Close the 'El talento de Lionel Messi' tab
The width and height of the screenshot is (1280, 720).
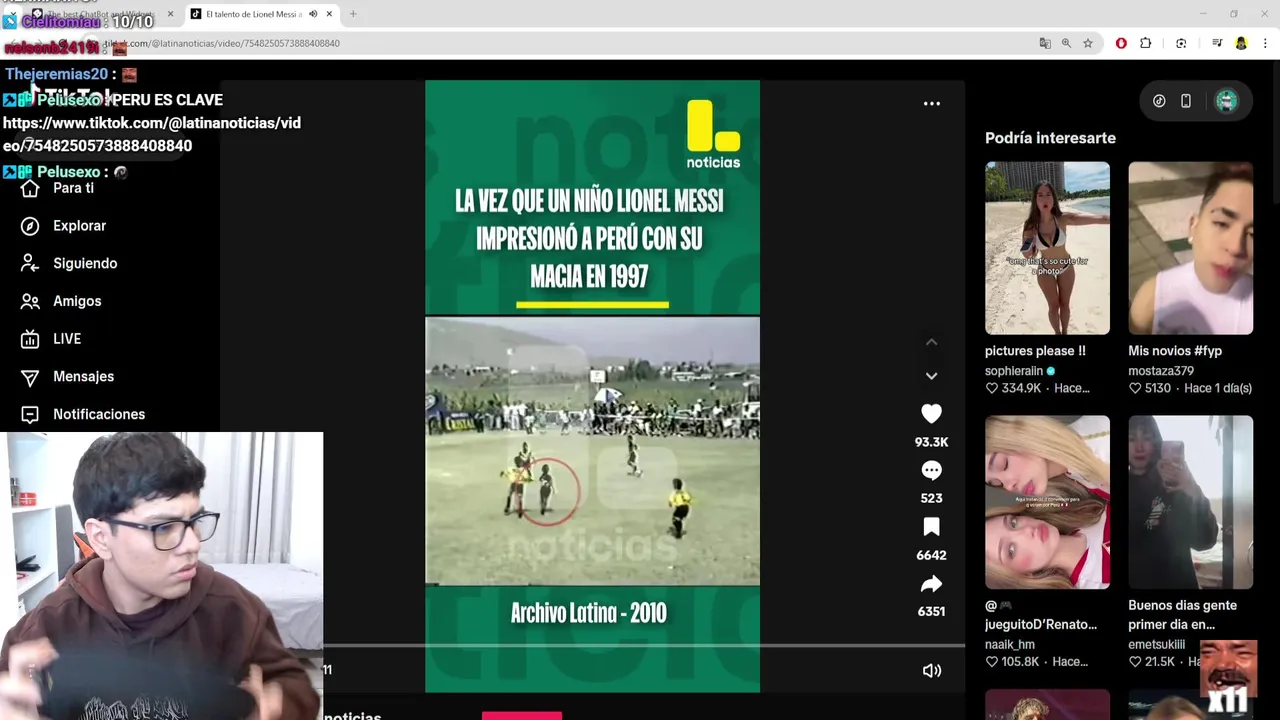[329, 14]
